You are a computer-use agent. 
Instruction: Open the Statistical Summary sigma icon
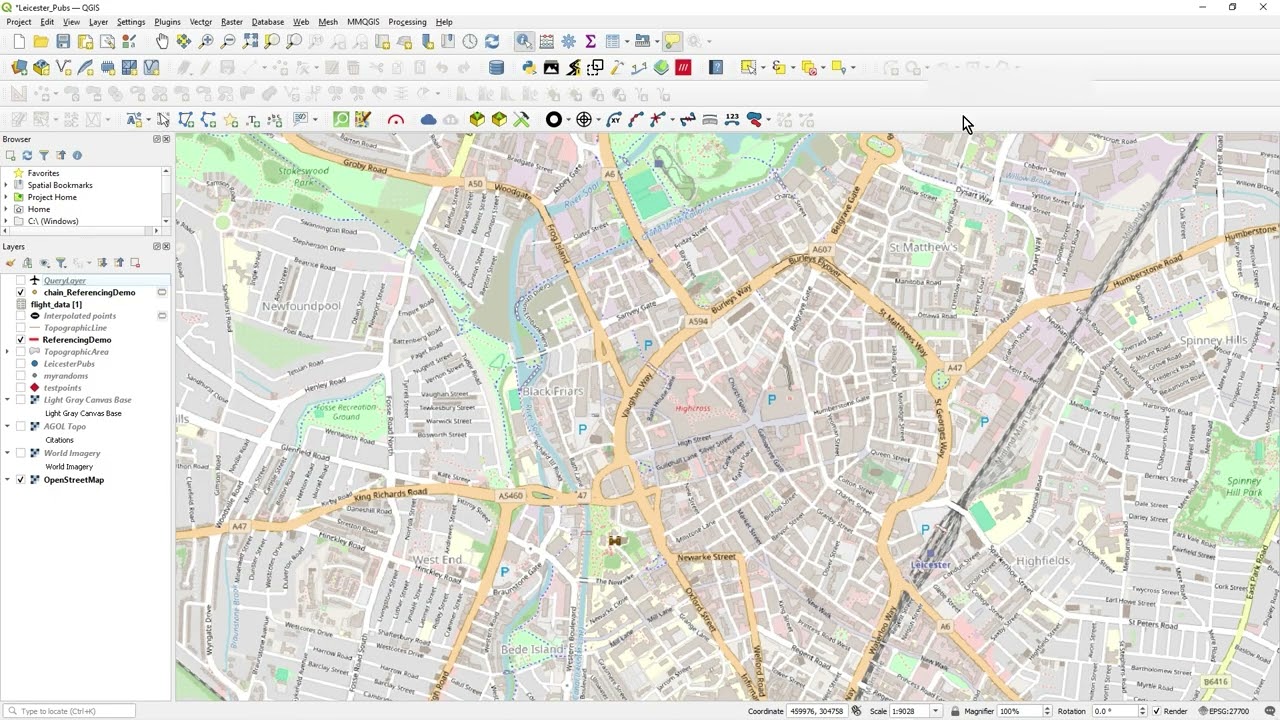[590, 41]
